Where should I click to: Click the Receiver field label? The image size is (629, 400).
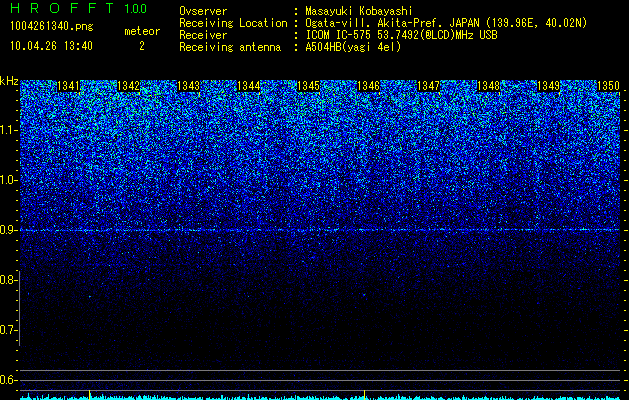pos(203,35)
